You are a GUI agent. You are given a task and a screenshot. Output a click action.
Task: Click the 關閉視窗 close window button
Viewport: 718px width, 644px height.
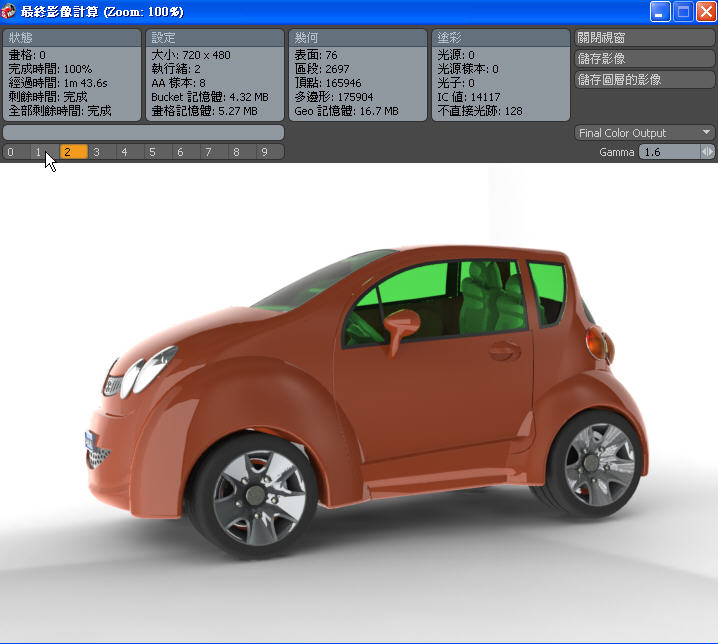[644, 38]
